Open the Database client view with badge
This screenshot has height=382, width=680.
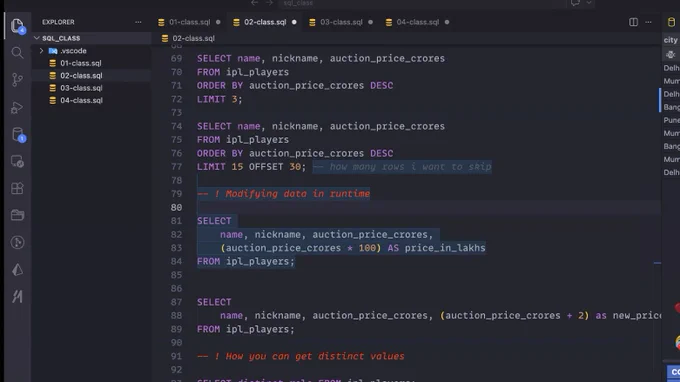(x=18, y=134)
